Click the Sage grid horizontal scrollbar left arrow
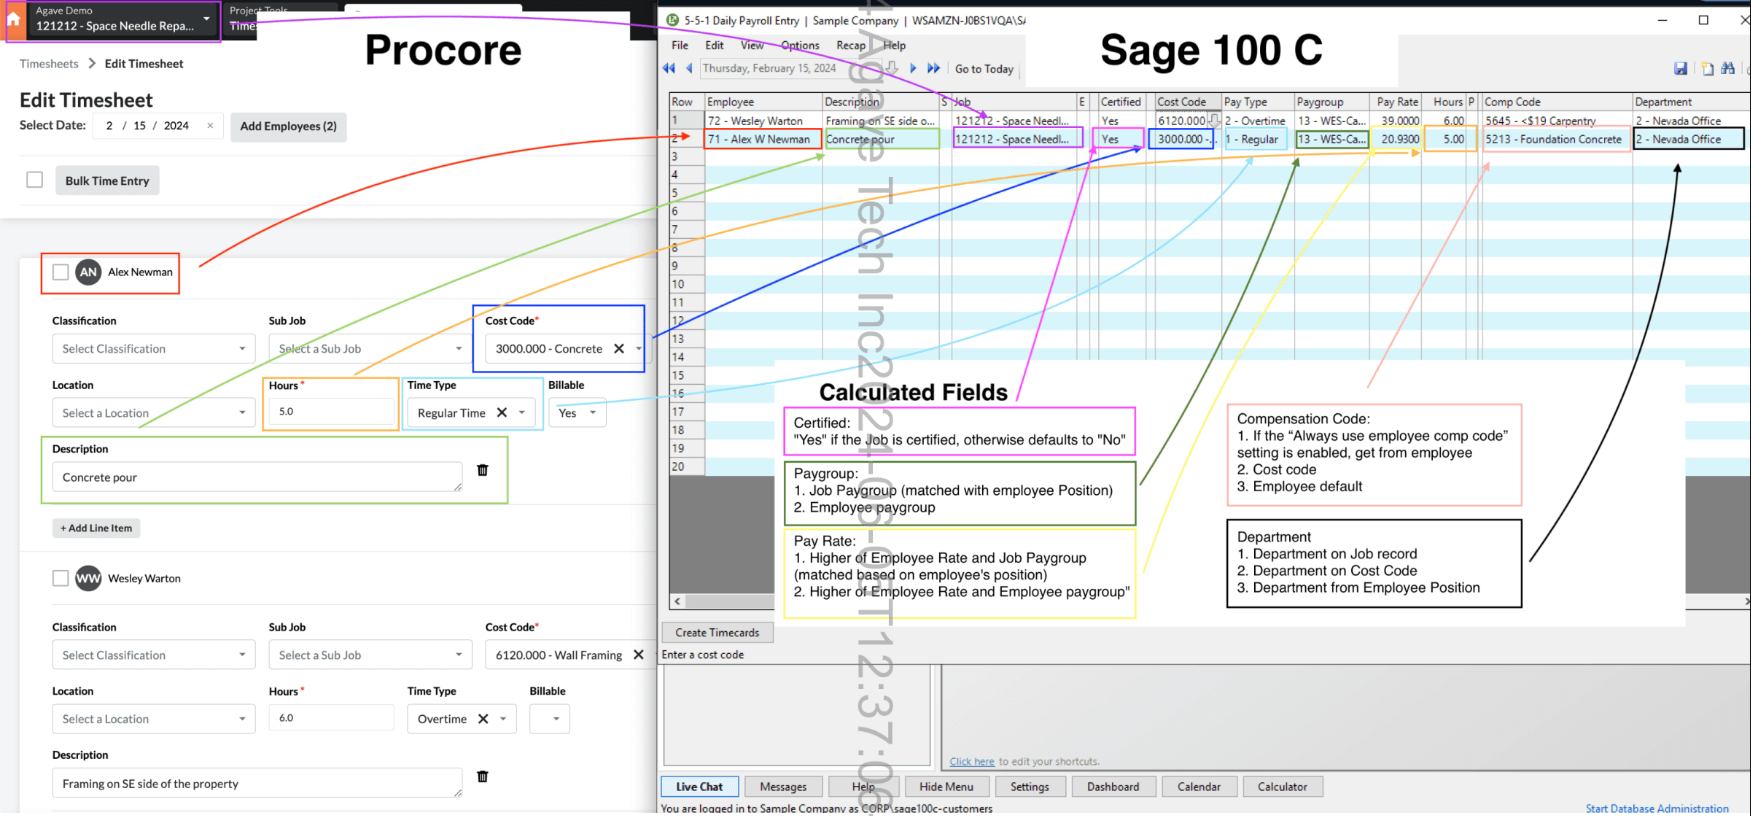 coord(678,601)
